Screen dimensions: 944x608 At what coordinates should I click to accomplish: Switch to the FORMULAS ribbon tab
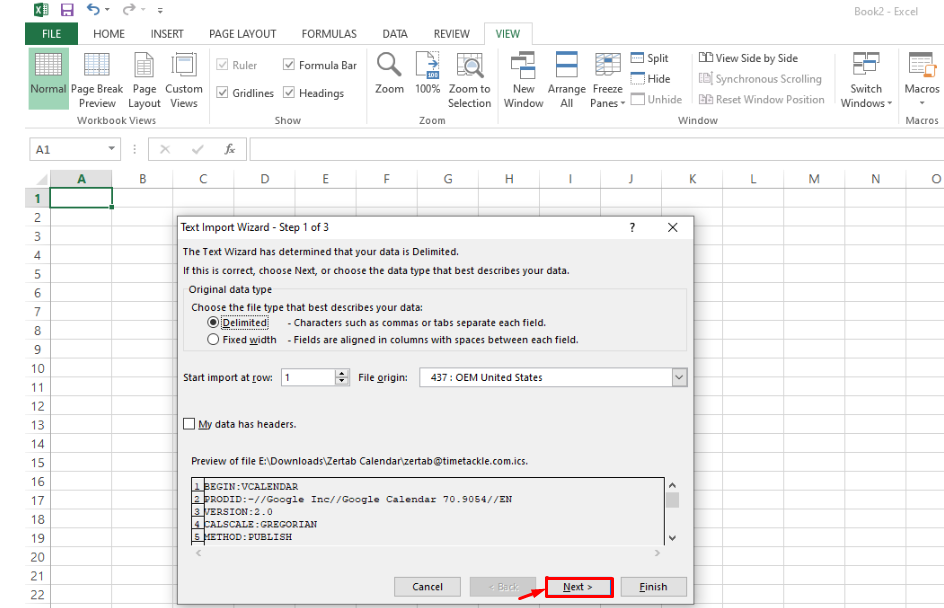(329, 33)
